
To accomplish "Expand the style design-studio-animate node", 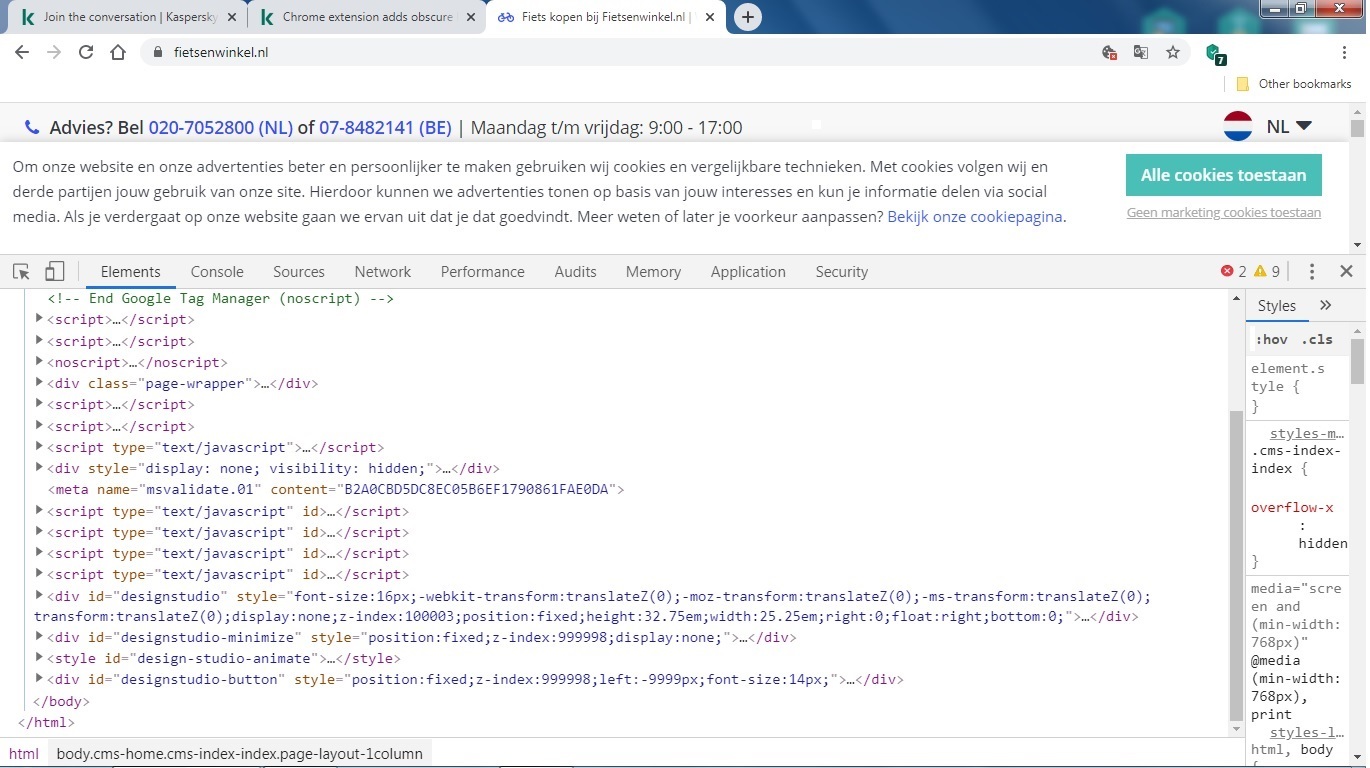I will (39, 658).
